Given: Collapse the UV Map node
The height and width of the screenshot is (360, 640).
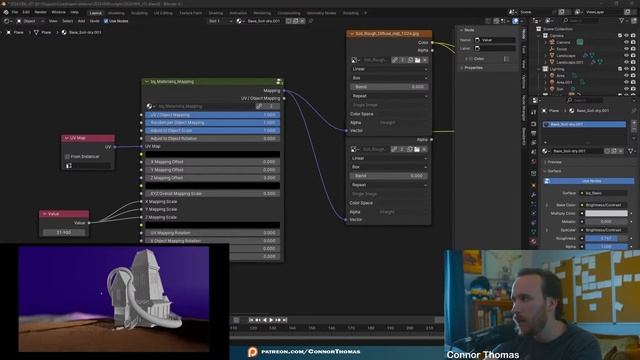Looking at the screenshot, I should click(67, 138).
